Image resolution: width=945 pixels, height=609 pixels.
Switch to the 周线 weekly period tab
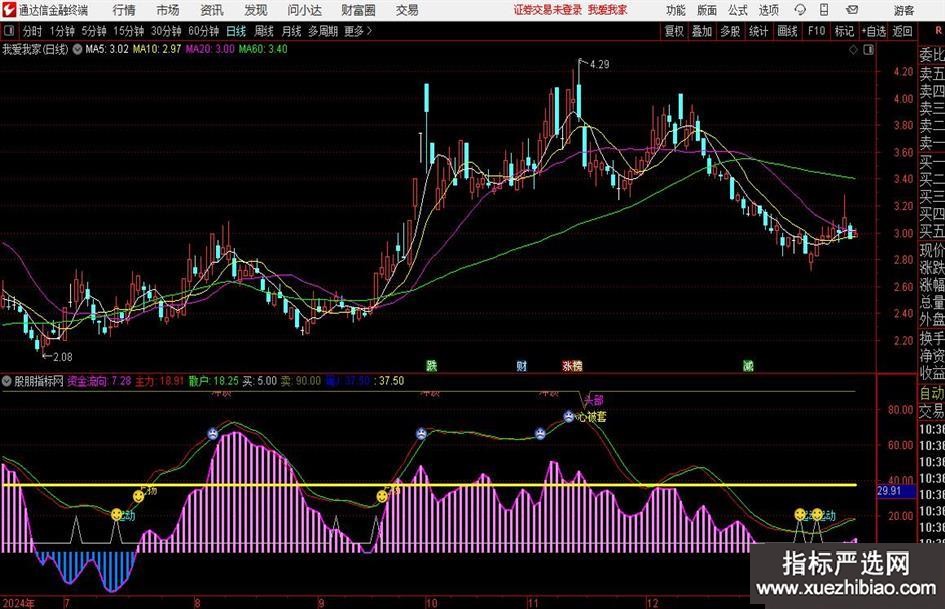264,31
